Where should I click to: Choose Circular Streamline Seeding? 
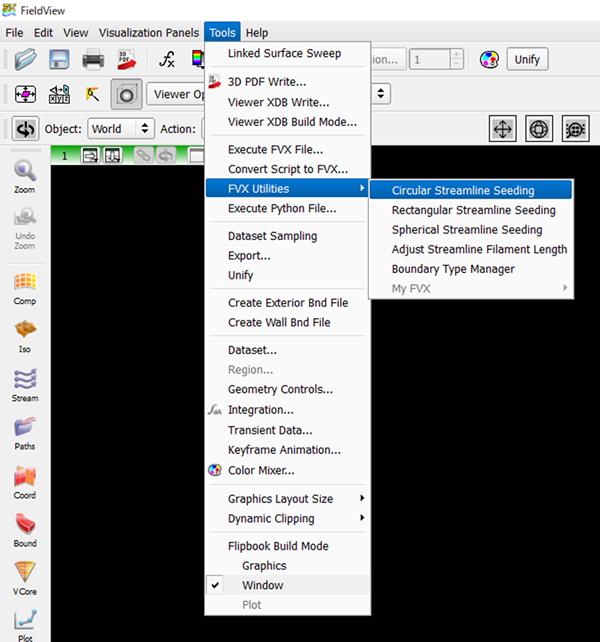tap(463, 191)
